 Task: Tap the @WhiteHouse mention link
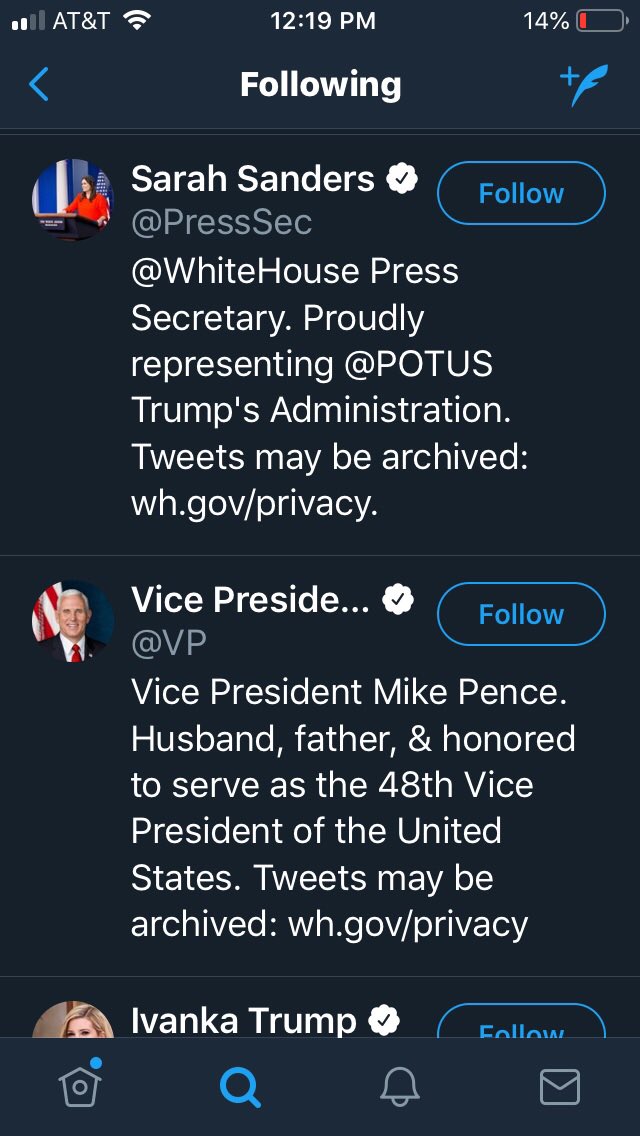pyautogui.click(x=246, y=272)
